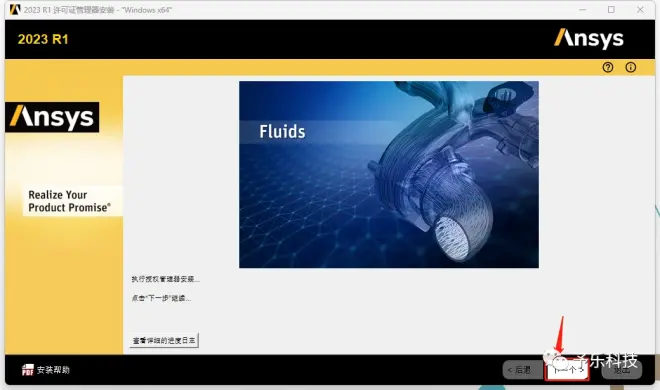Continue with the highlighted next-step button
Image resolution: width=660 pixels, height=390 pixels.
point(567,370)
